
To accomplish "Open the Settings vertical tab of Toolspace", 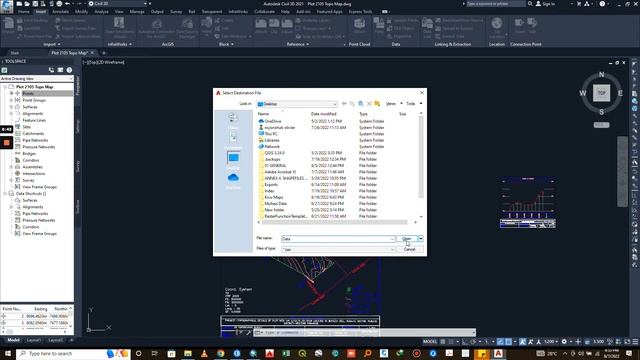I will click(78, 126).
